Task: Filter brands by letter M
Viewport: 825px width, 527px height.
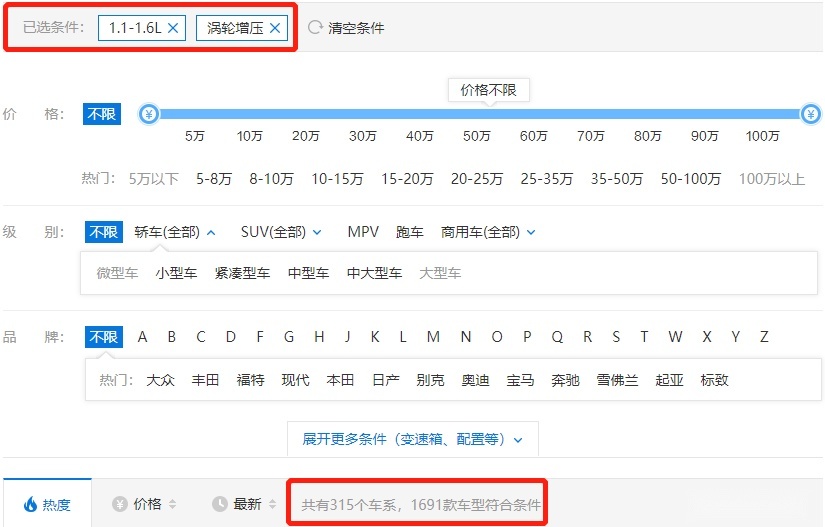Action: [433, 337]
